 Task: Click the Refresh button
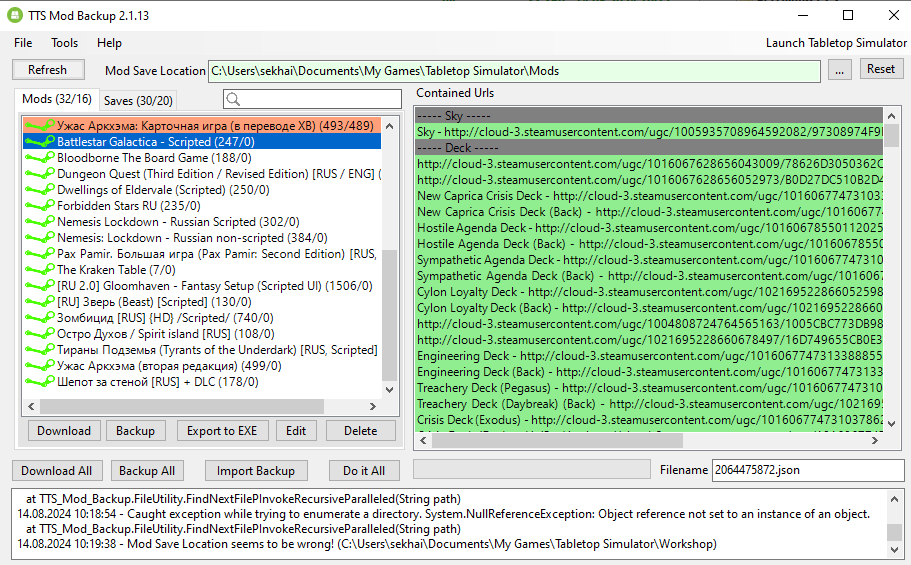(48, 70)
